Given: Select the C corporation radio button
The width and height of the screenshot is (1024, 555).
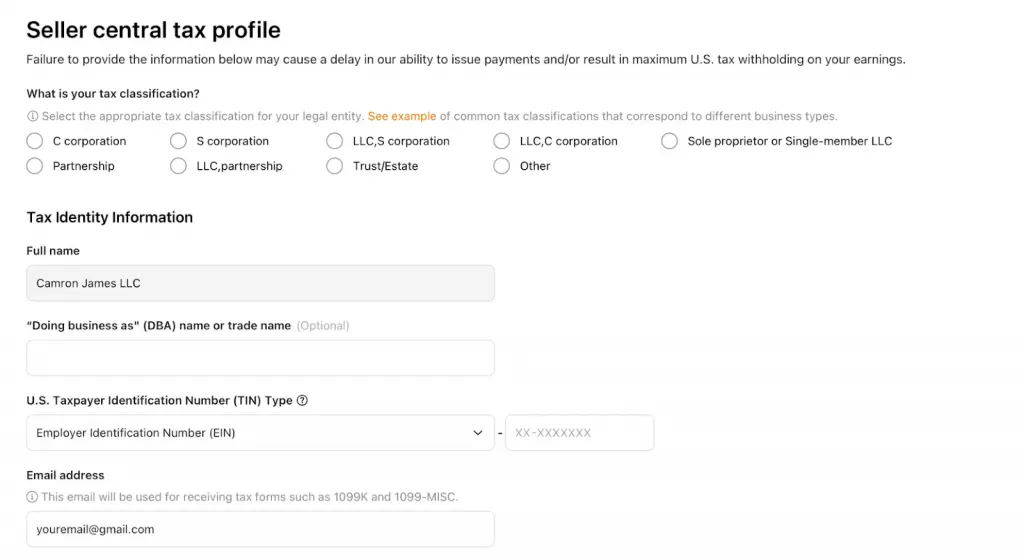Looking at the screenshot, I should [x=35, y=141].
